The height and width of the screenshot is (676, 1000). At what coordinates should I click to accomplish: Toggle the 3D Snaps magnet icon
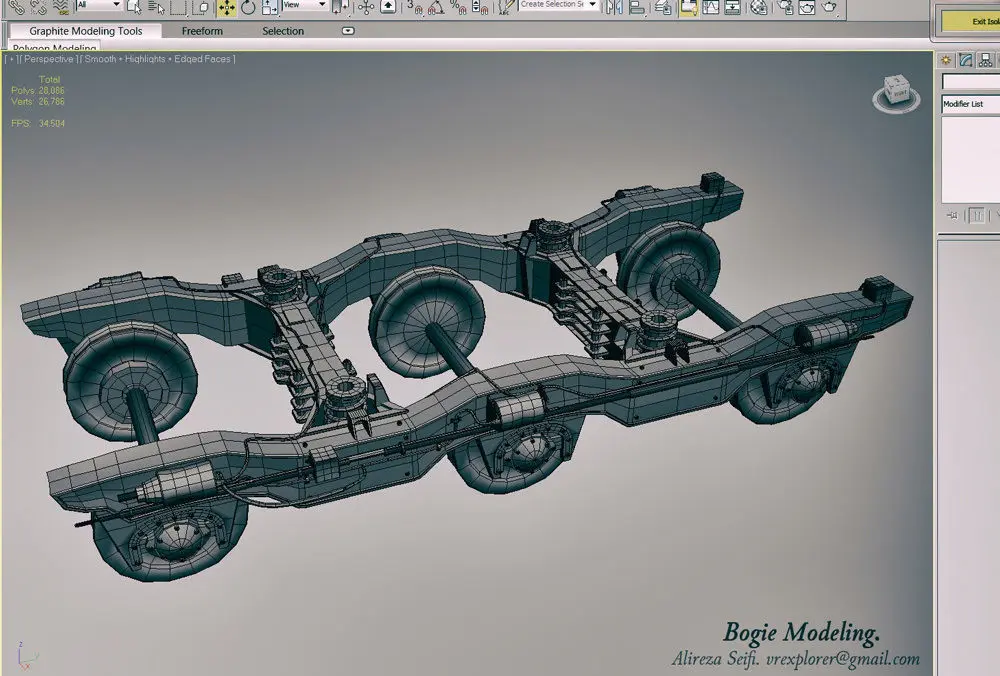click(415, 7)
